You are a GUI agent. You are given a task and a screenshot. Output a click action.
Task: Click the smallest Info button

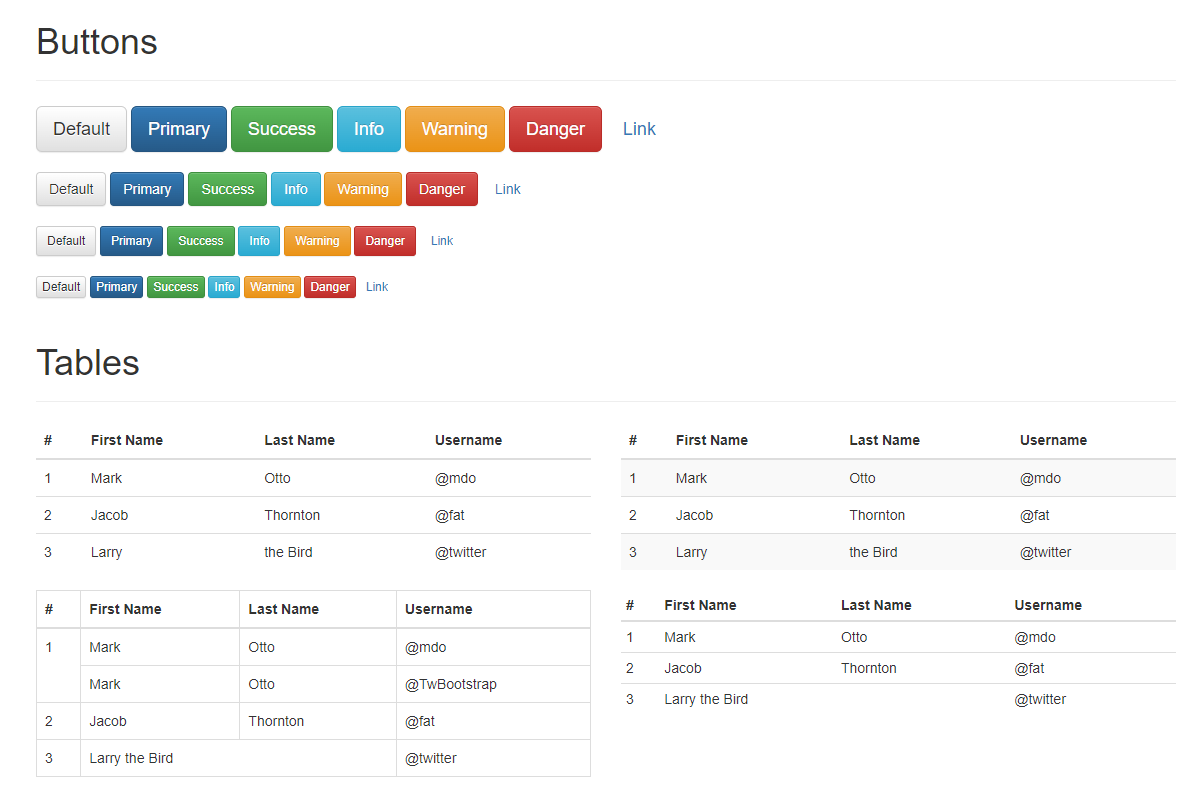tap(224, 287)
